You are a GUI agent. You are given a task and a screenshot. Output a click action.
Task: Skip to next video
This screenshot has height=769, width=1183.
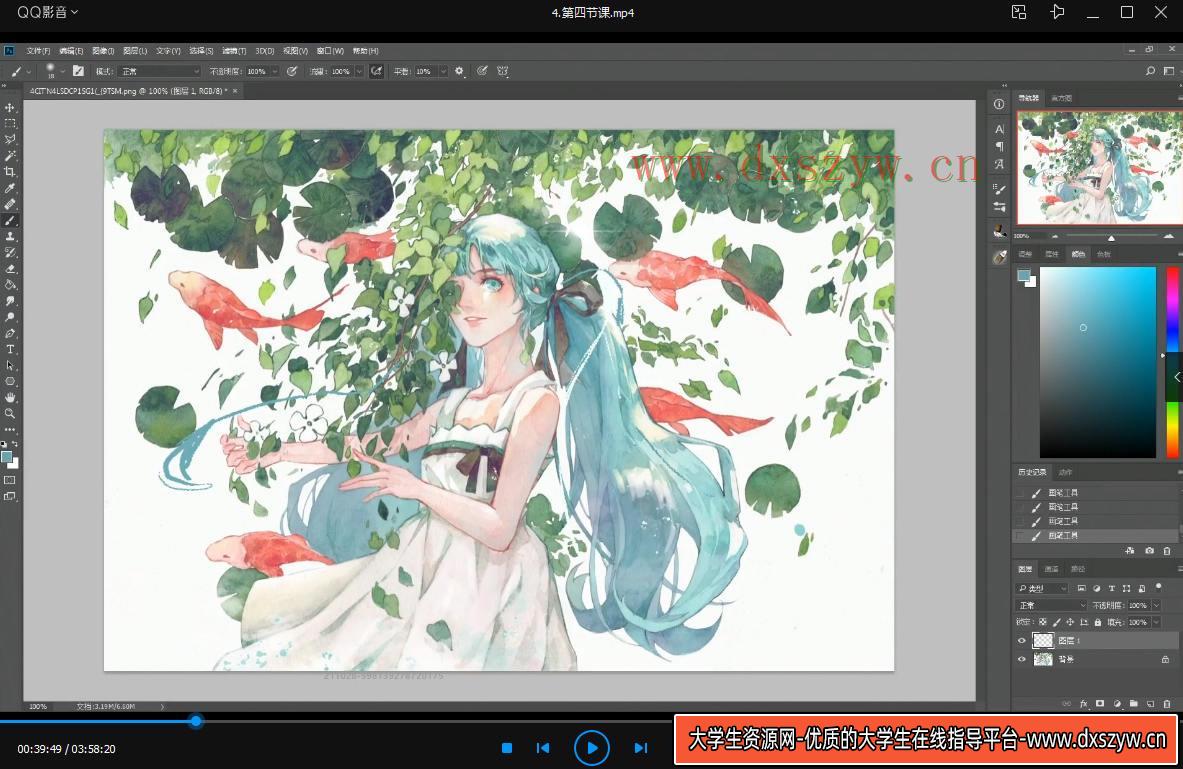[641, 748]
